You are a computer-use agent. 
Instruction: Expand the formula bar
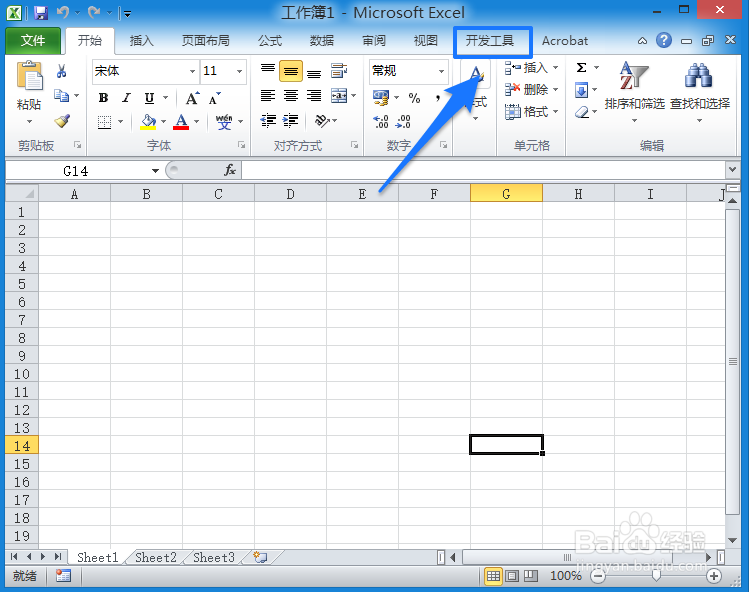coord(732,169)
